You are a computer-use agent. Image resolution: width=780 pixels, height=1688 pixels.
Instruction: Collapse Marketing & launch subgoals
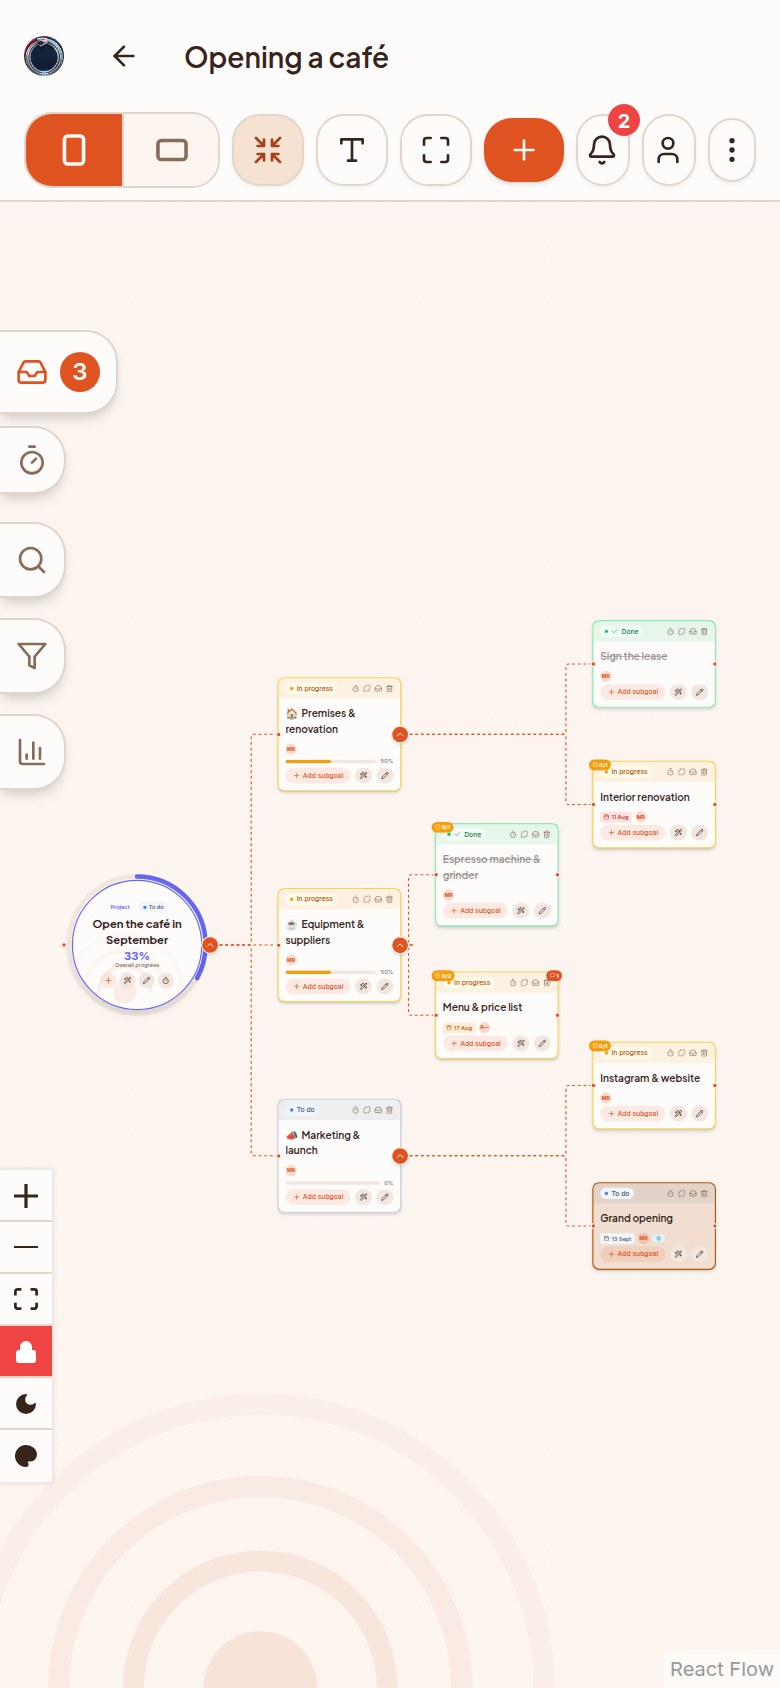pyautogui.click(x=400, y=1156)
